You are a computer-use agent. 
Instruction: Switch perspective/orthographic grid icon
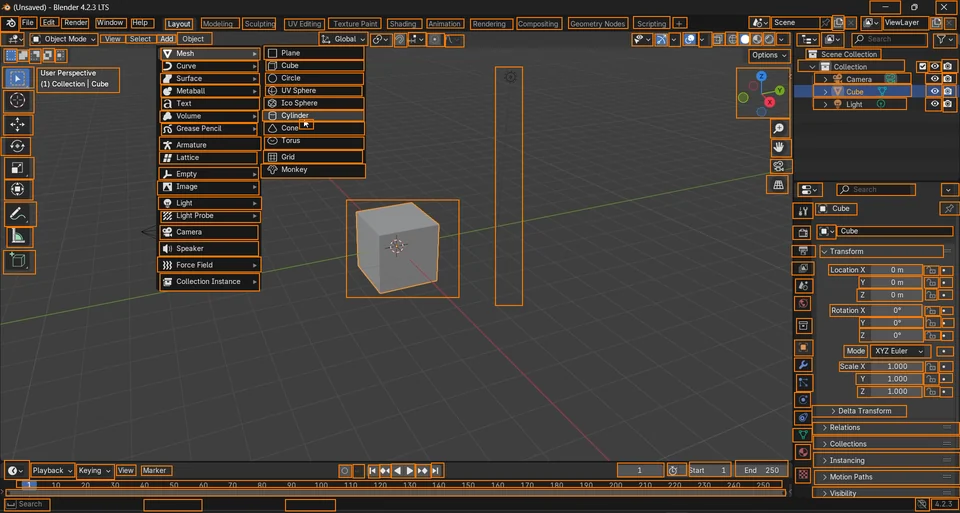tap(779, 184)
